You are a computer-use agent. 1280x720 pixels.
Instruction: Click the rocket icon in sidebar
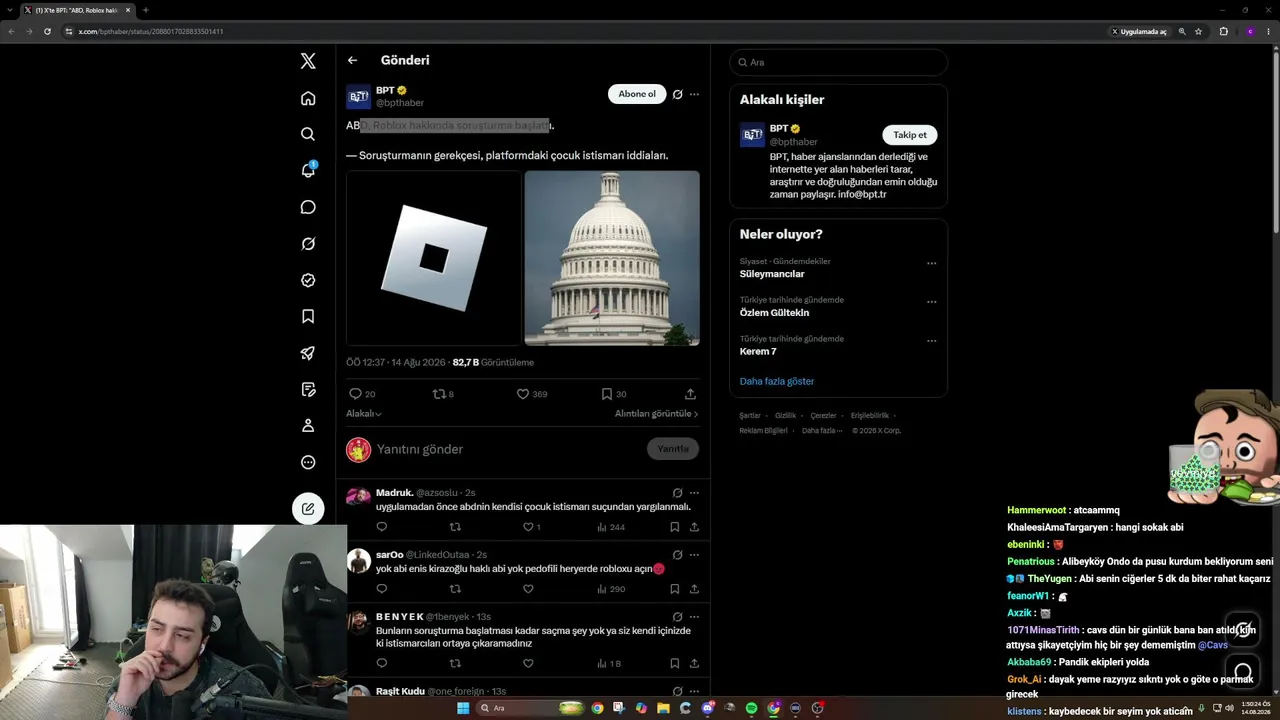click(x=308, y=353)
